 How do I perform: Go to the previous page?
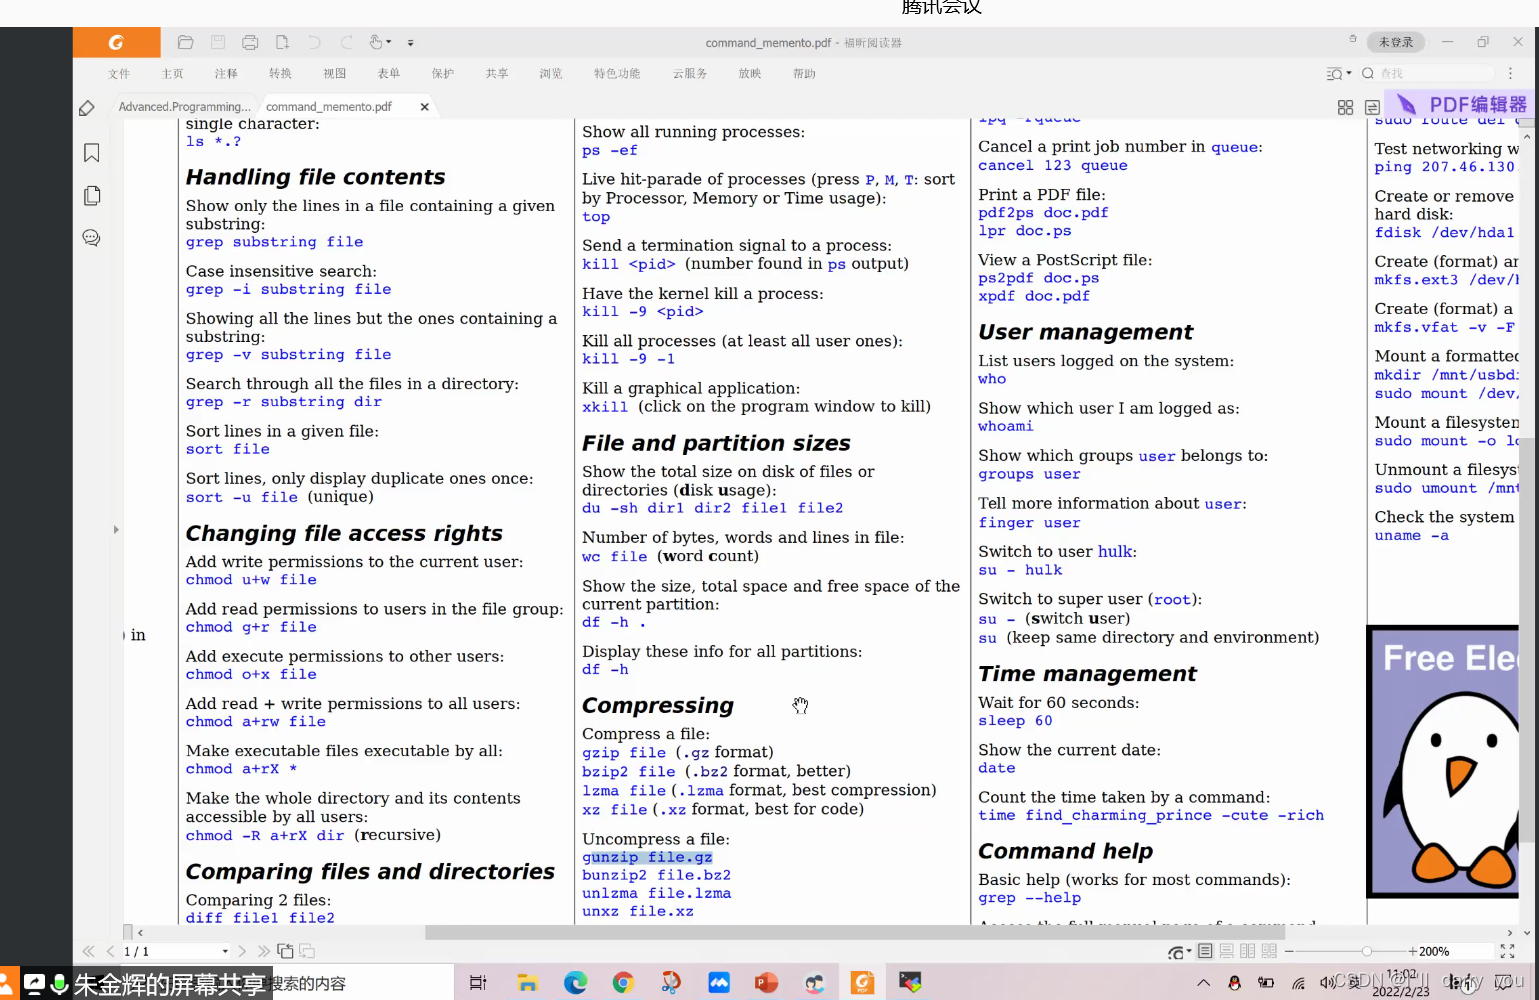[x=110, y=951]
